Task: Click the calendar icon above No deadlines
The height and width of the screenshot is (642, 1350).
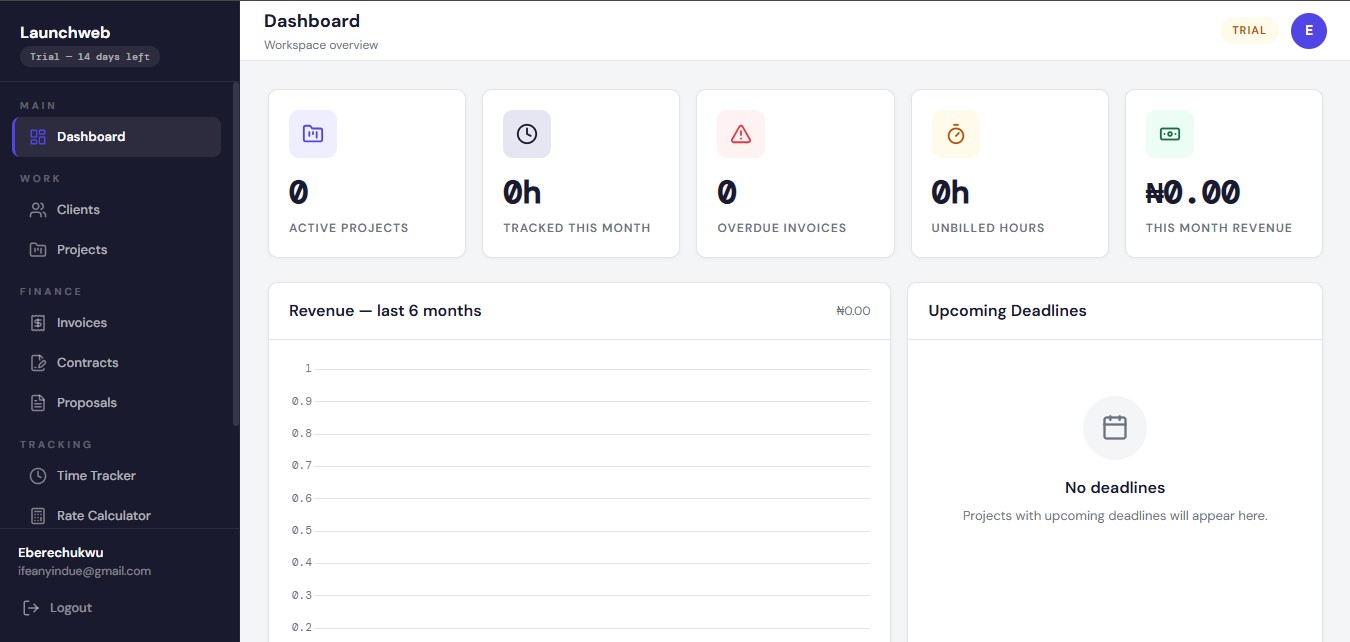Action: pyautogui.click(x=1115, y=428)
